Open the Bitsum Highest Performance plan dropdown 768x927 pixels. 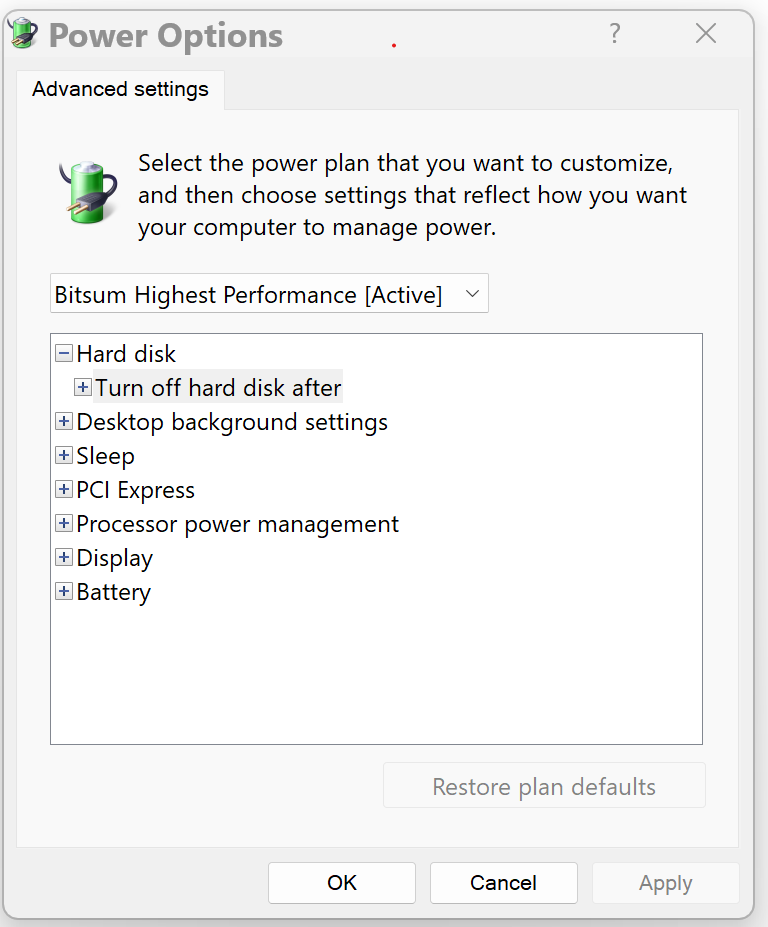(x=269, y=294)
